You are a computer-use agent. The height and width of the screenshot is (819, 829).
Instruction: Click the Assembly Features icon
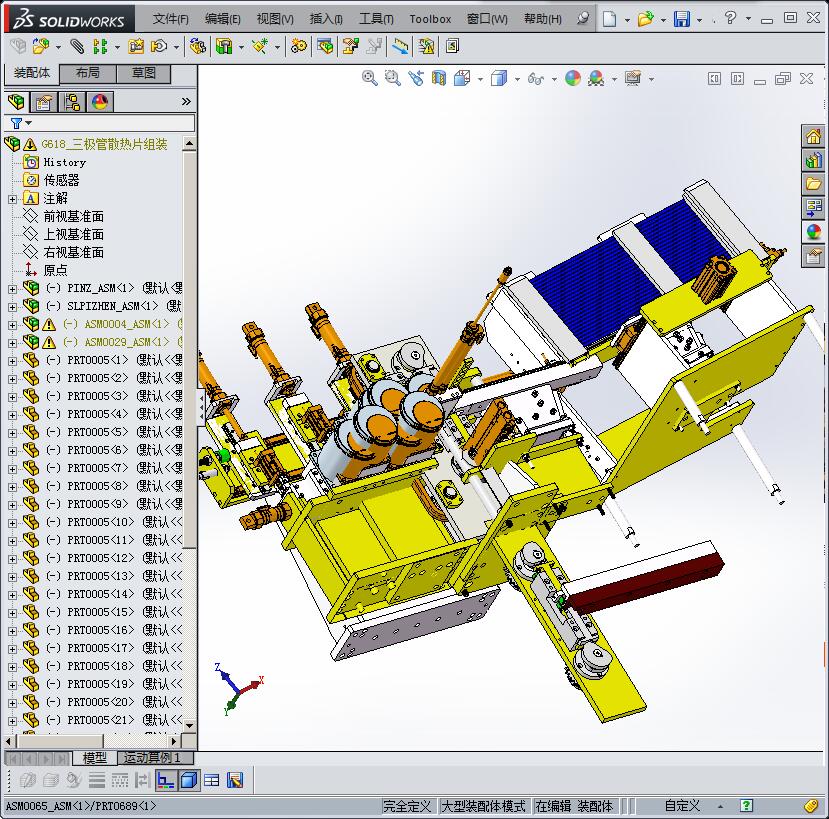224,47
